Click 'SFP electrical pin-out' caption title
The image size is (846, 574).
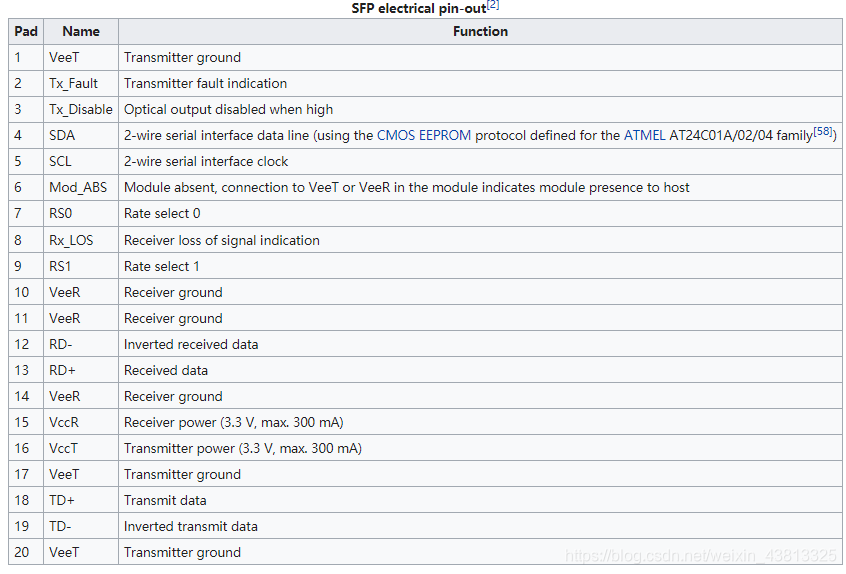click(x=419, y=9)
